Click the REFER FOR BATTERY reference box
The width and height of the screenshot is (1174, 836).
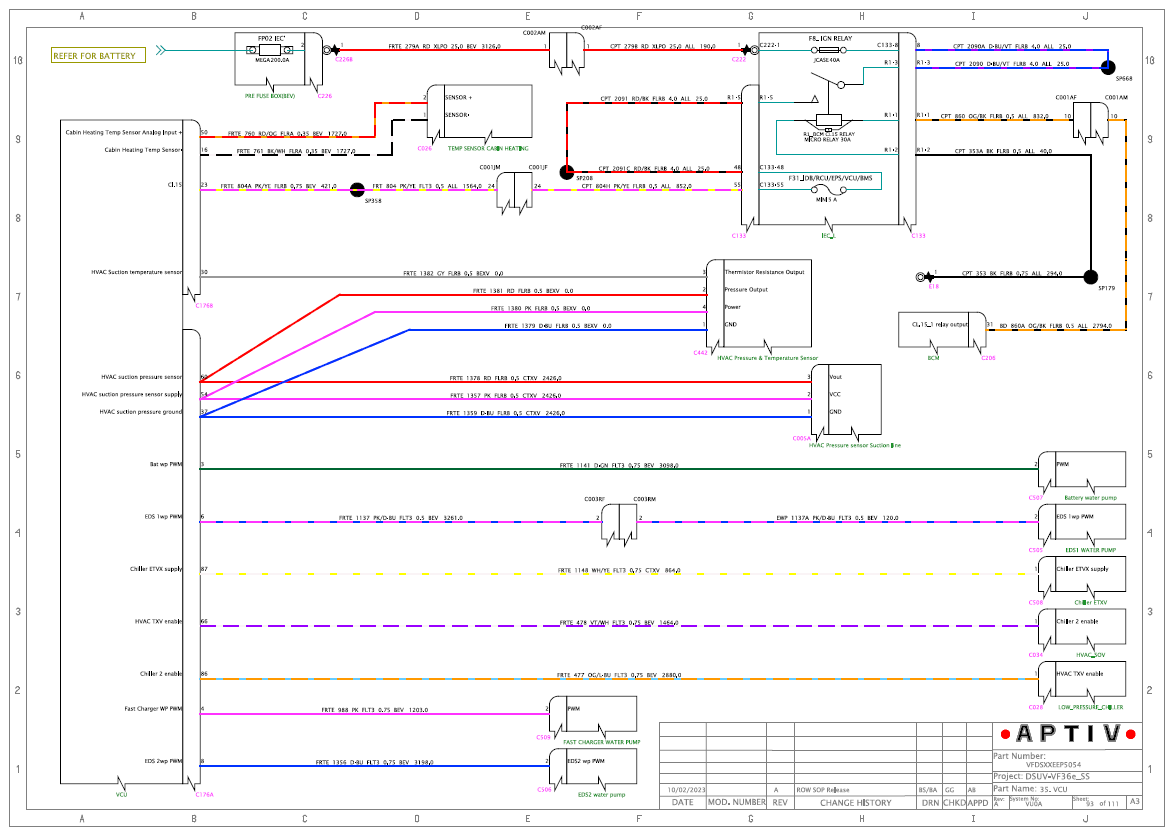[98, 55]
